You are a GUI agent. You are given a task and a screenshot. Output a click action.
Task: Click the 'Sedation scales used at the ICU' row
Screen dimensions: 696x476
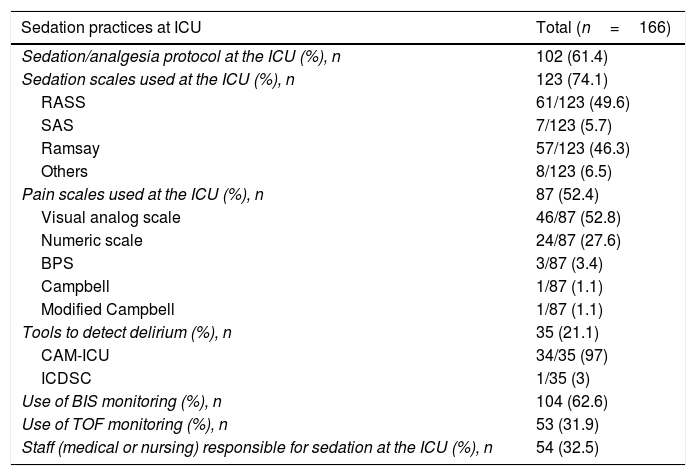click(x=158, y=81)
